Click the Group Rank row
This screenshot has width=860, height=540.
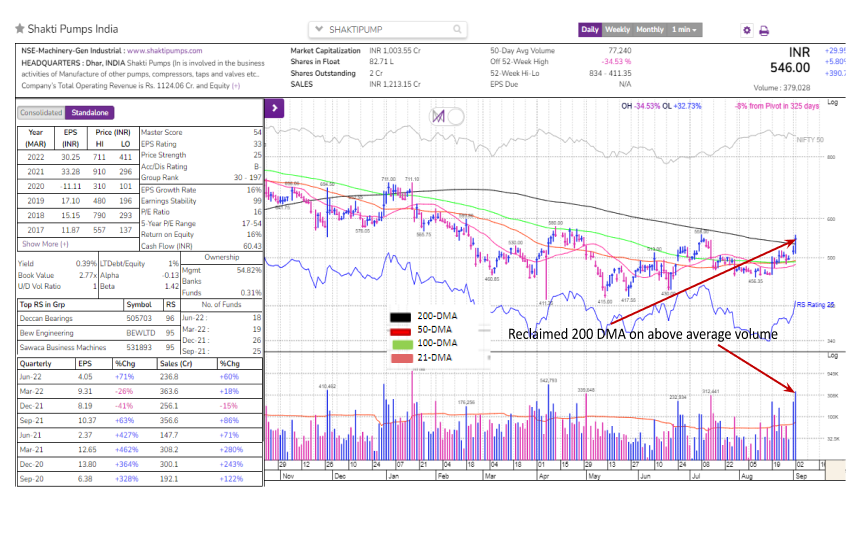[201, 178]
